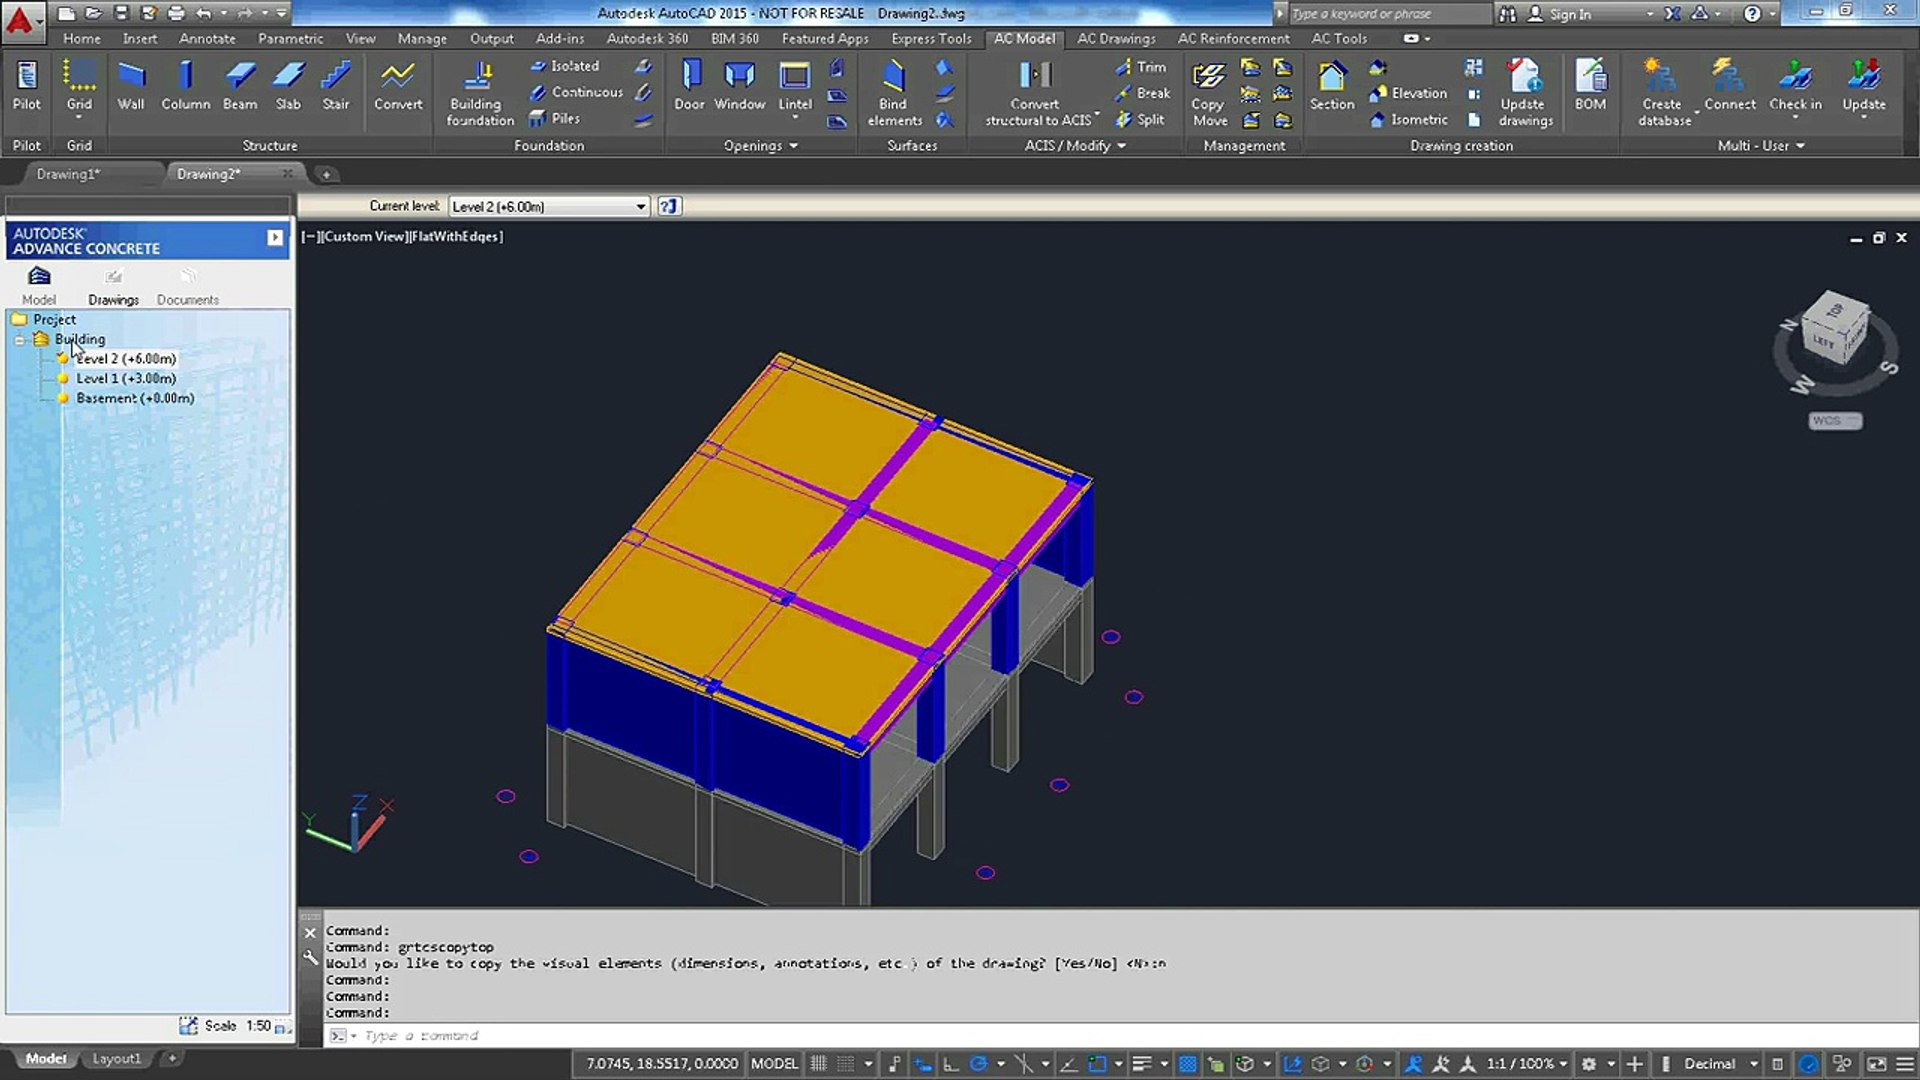Viewport: 1920px width, 1080px height.
Task: Insert a Door opening
Action: pos(689,84)
